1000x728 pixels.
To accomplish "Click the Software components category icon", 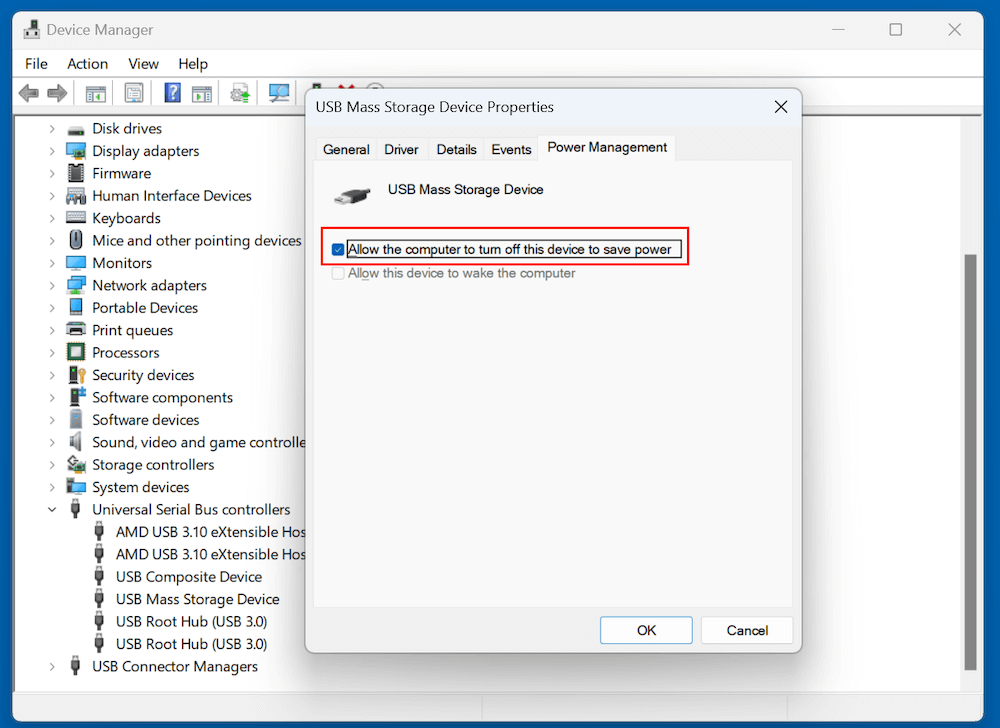I will coord(77,397).
